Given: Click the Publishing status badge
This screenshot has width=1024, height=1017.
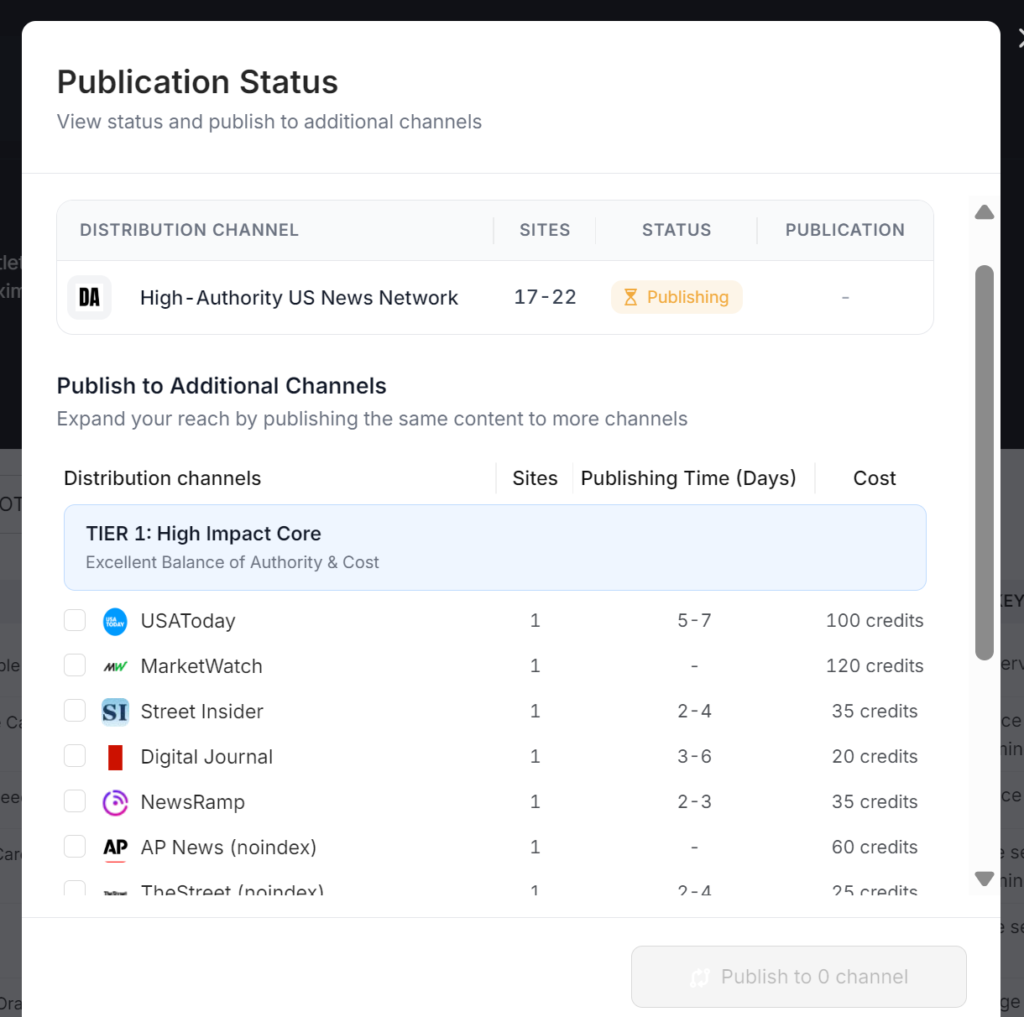Looking at the screenshot, I should pos(676,297).
